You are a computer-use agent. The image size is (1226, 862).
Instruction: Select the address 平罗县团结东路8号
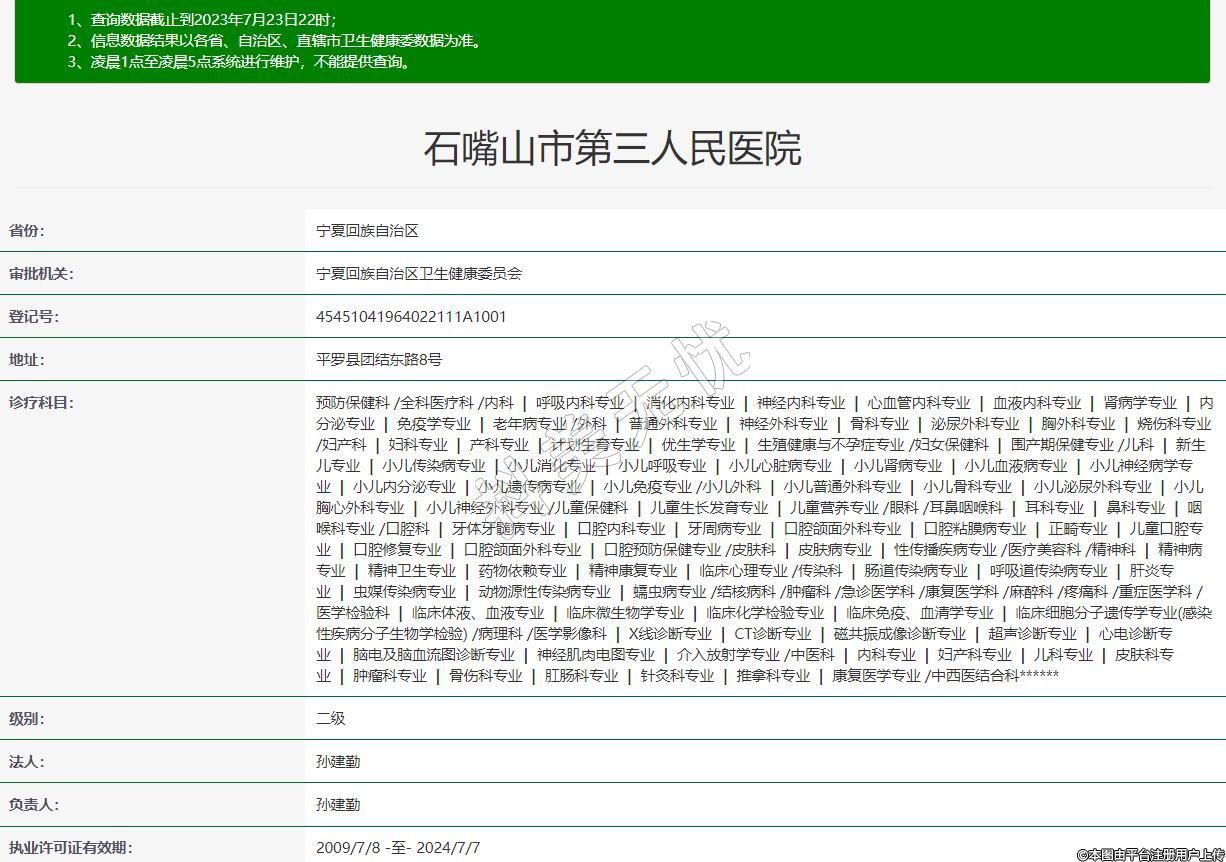[x=379, y=359]
